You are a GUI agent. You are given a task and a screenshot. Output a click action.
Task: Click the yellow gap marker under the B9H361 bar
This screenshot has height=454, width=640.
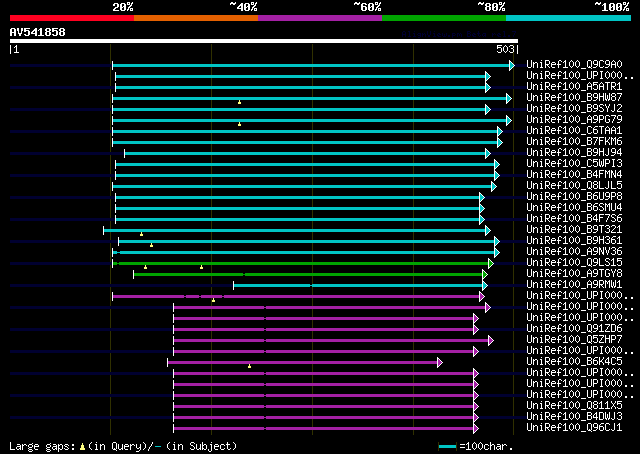pyautogui.click(x=151, y=245)
